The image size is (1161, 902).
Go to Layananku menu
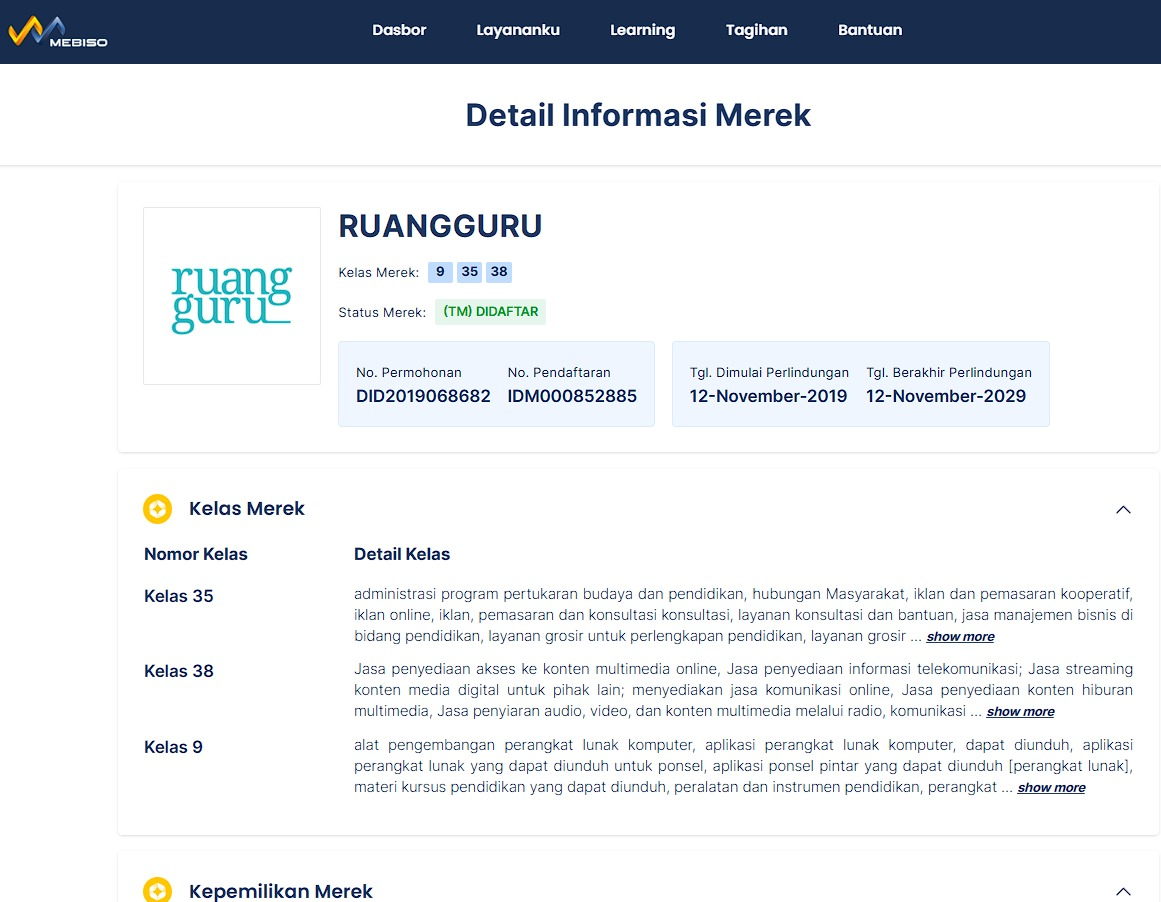click(518, 30)
